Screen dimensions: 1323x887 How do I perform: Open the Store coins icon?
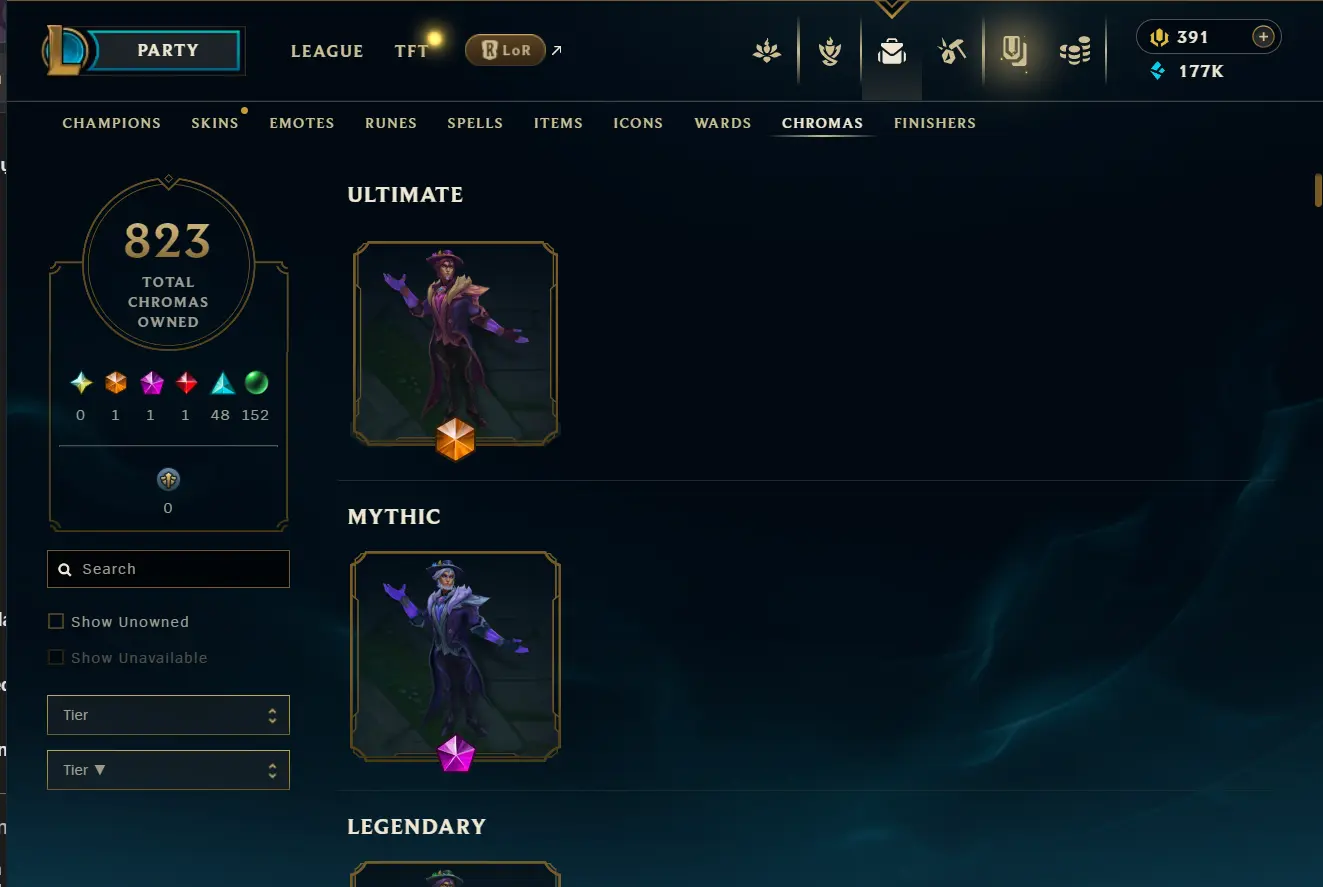click(1075, 51)
